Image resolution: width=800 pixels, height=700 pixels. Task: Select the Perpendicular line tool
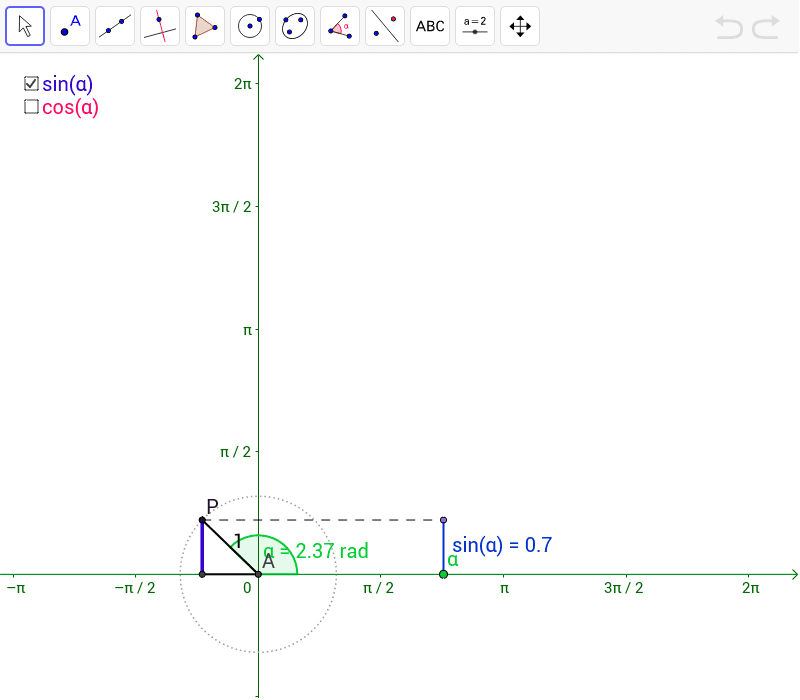(x=160, y=26)
